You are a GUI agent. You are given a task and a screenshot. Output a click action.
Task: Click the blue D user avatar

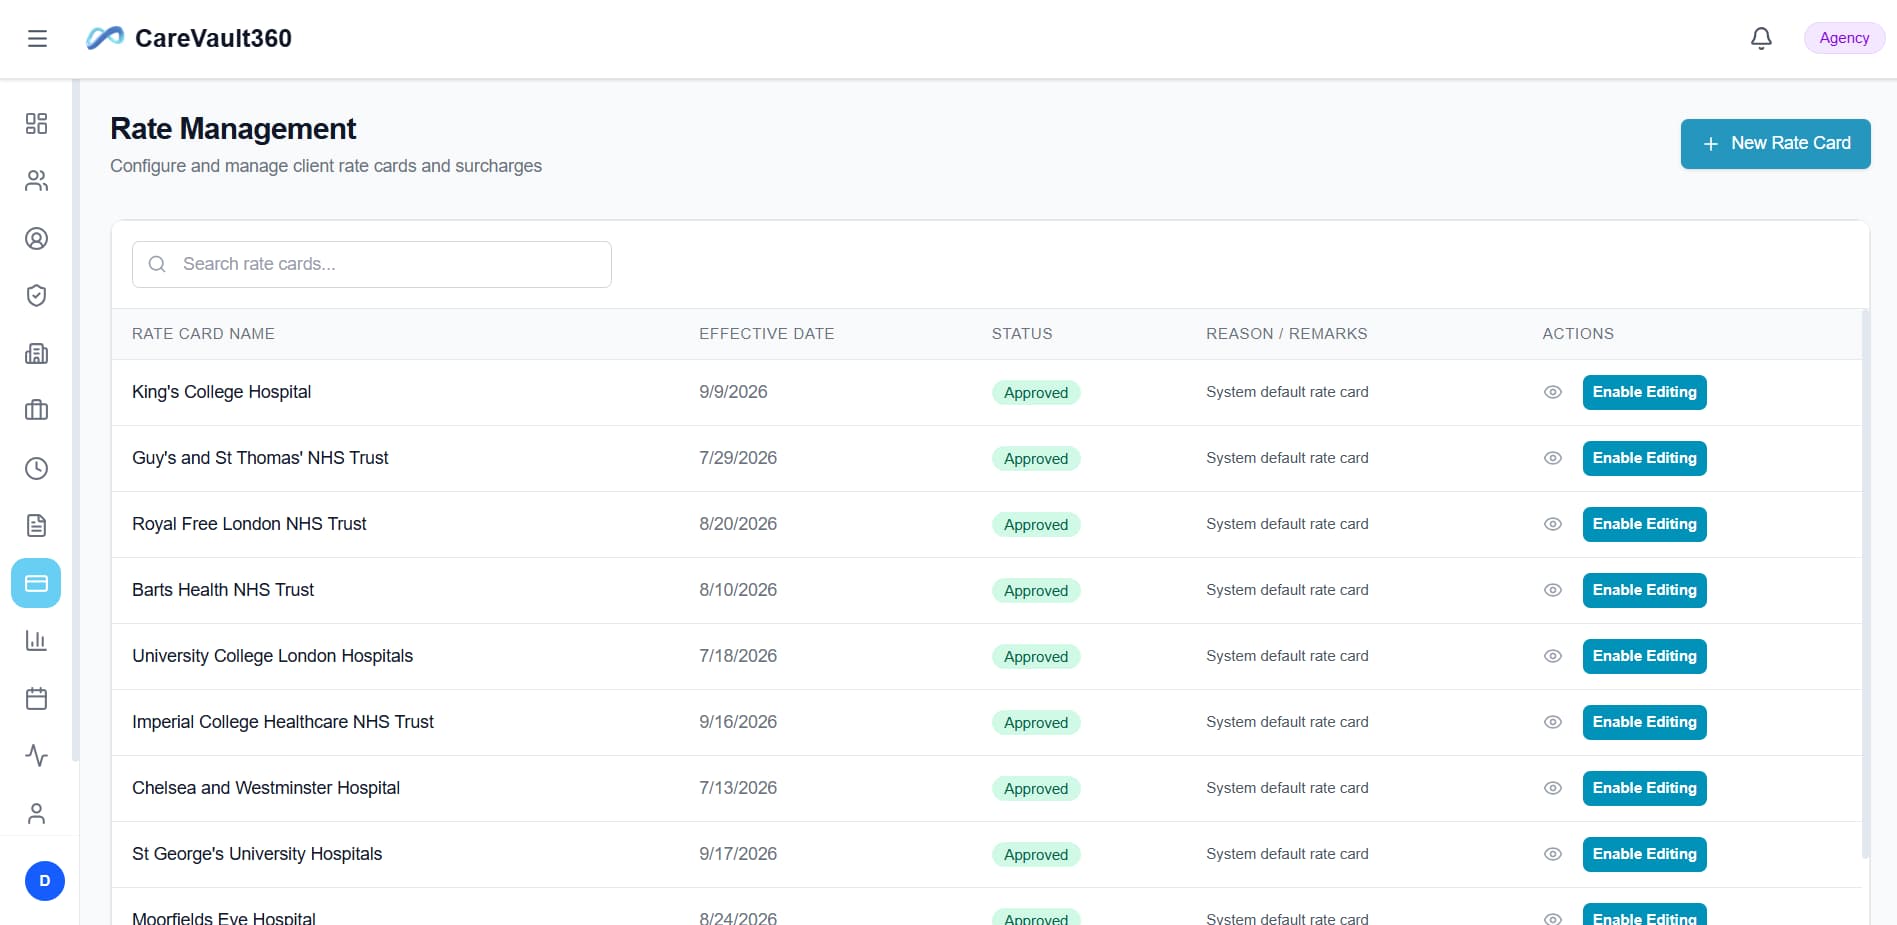coord(45,881)
